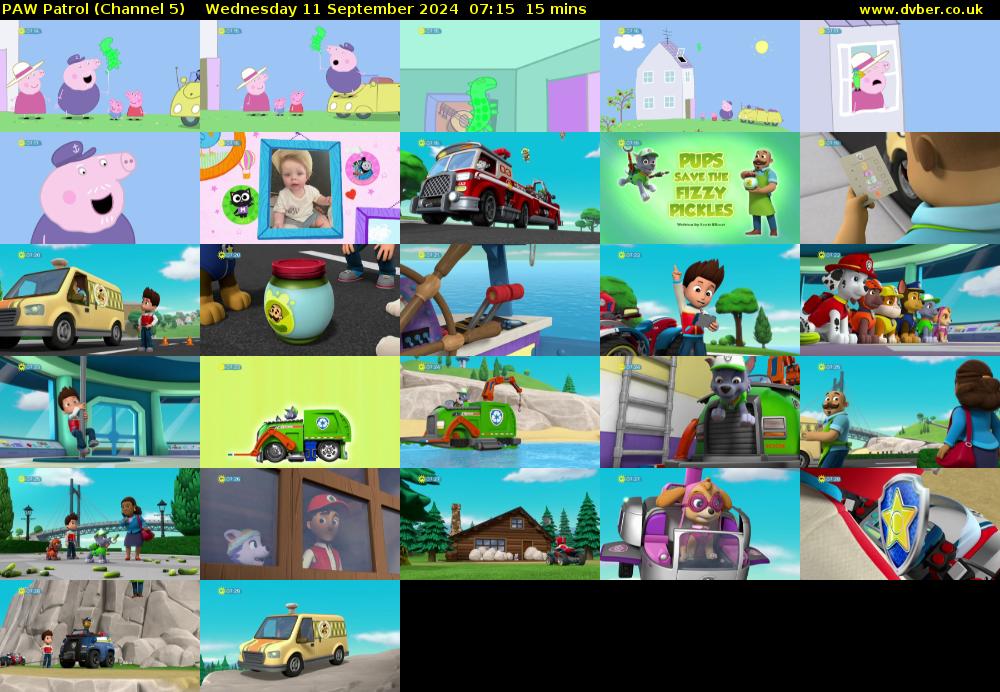Viewport: 1000px width, 692px height.
Task: Open thumbnail of yellow van with Ryder standing
Action: [x=99, y=300]
